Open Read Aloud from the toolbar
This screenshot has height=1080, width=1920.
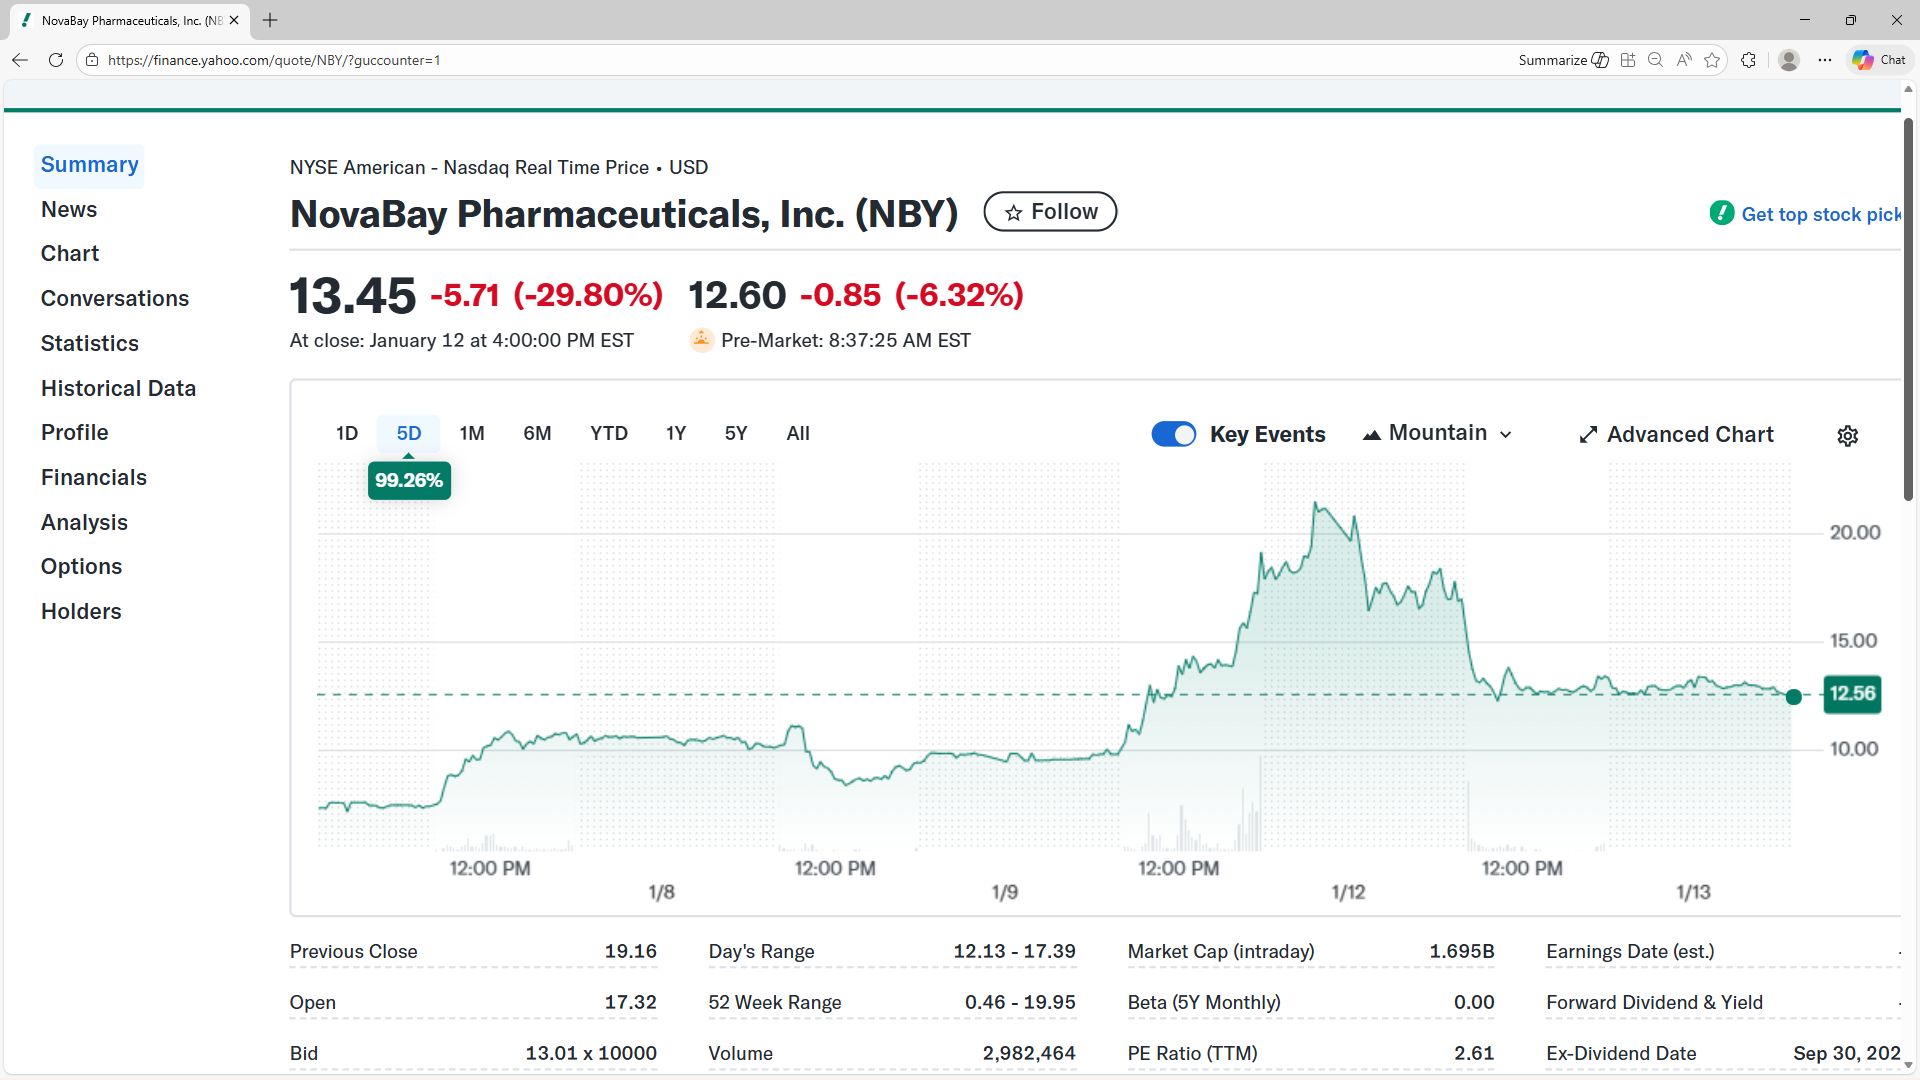coord(1684,60)
